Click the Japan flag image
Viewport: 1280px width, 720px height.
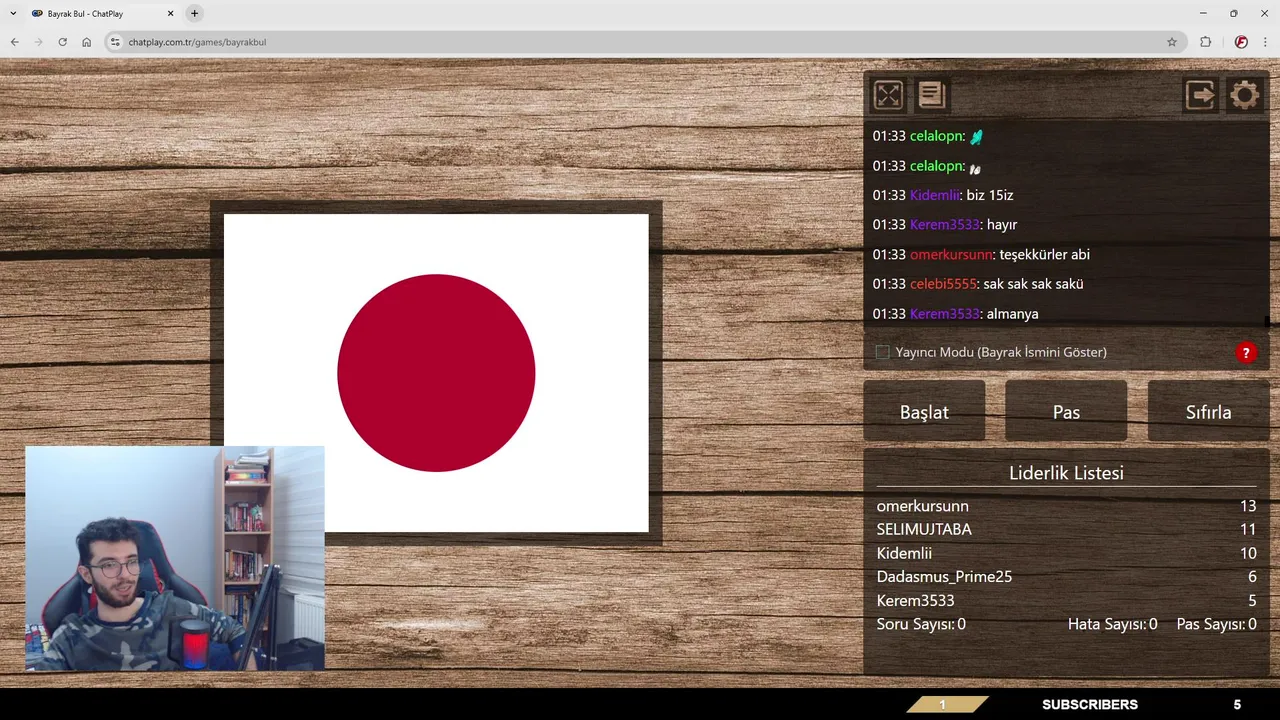[x=436, y=373]
